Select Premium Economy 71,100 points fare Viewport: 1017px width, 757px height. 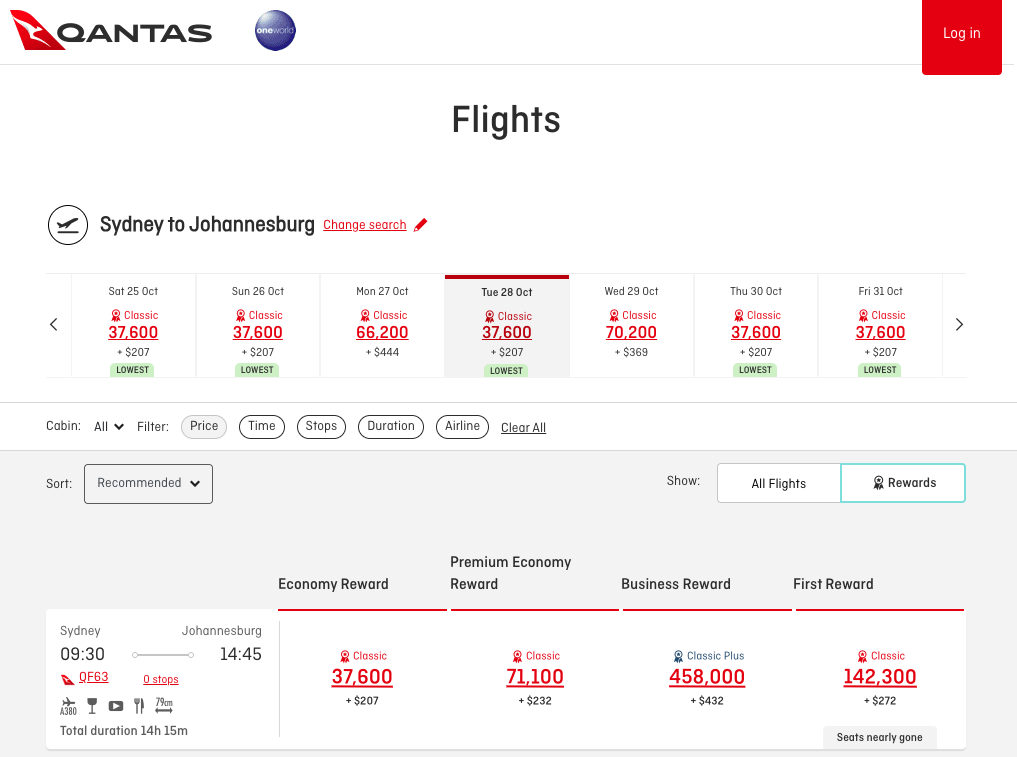pos(534,677)
